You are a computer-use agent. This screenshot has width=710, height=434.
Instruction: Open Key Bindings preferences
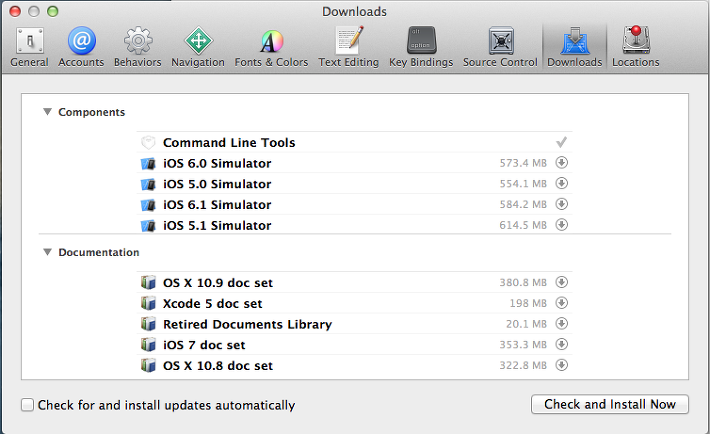point(421,47)
